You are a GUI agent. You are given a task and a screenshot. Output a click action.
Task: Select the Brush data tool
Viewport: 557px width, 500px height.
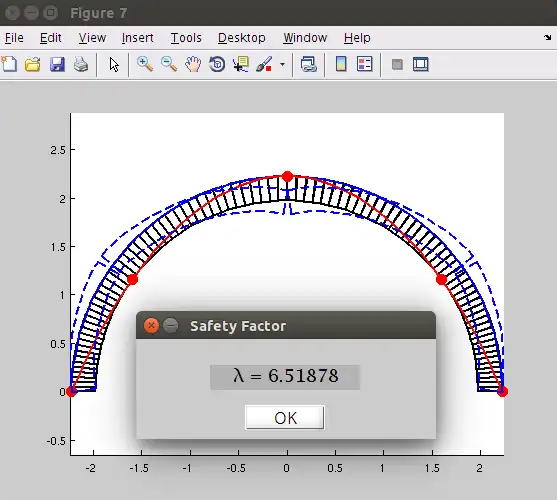click(264, 64)
